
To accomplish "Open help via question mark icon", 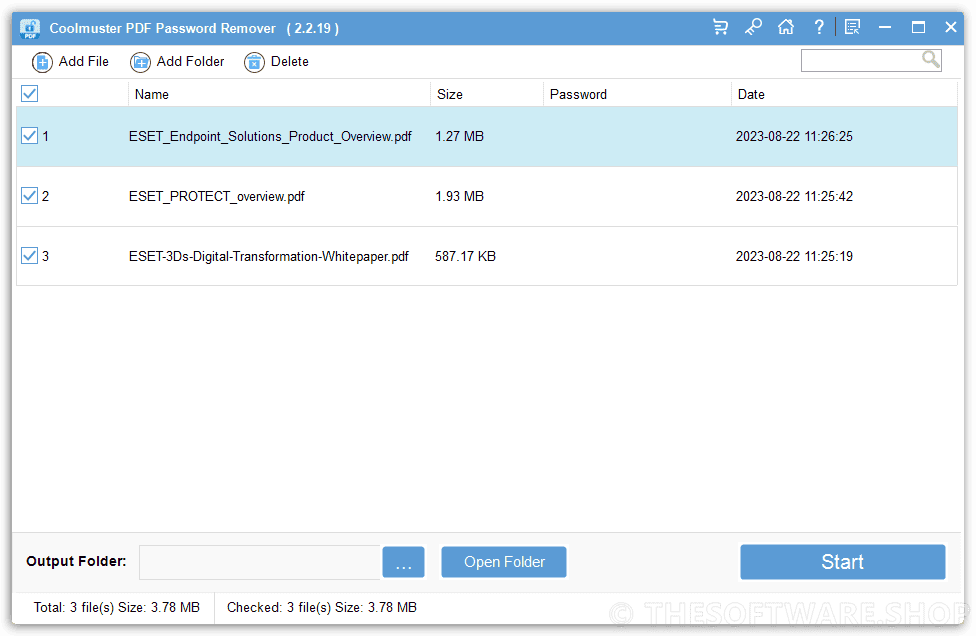I will [x=819, y=27].
